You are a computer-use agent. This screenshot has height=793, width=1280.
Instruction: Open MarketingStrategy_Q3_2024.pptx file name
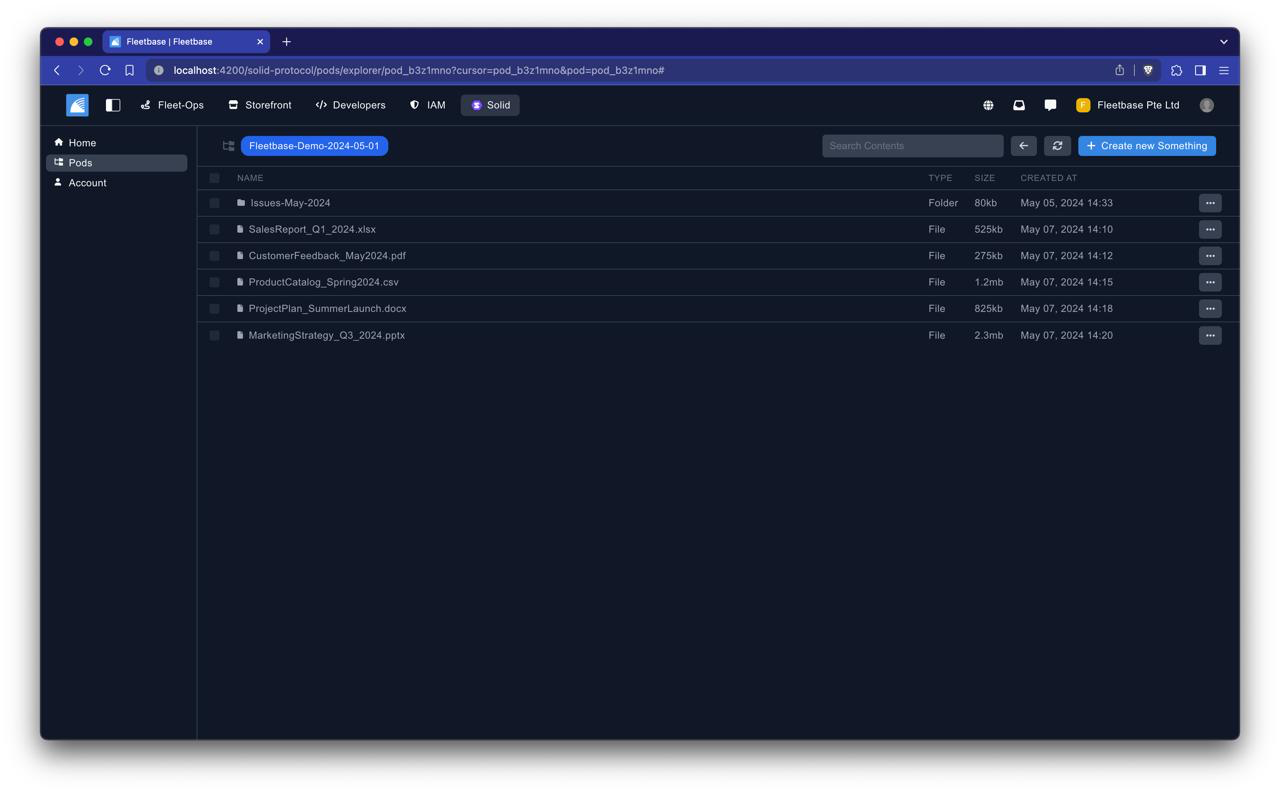(x=327, y=335)
